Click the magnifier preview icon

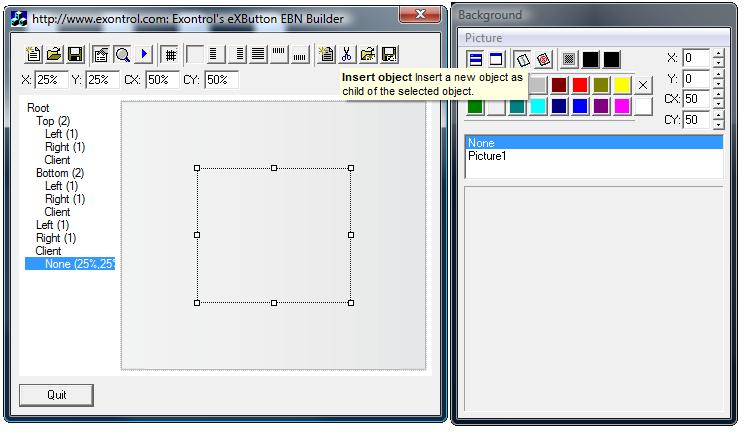point(122,54)
